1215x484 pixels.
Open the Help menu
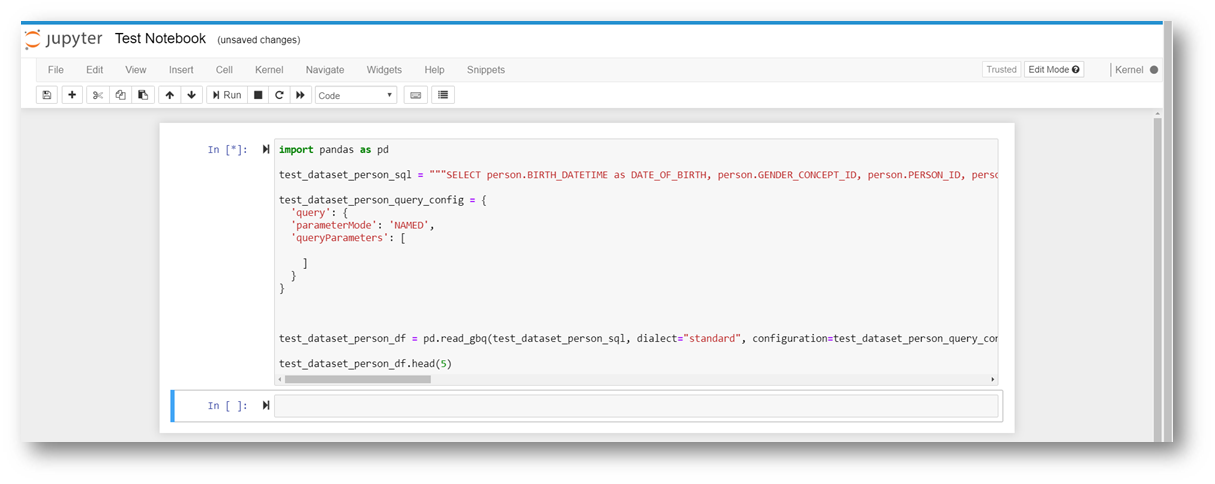pos(434,70)
